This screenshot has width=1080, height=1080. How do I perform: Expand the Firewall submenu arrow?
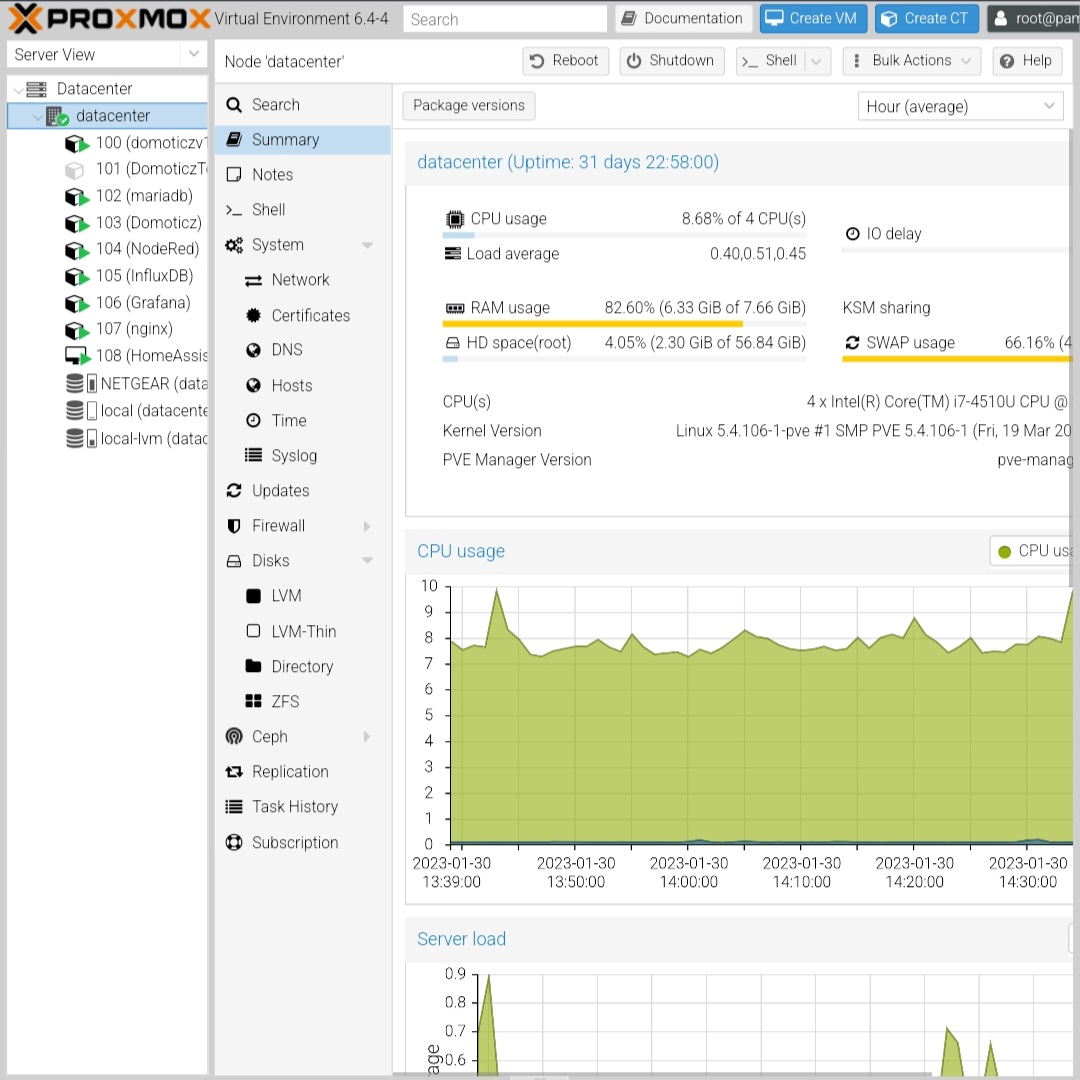(367, 527)
